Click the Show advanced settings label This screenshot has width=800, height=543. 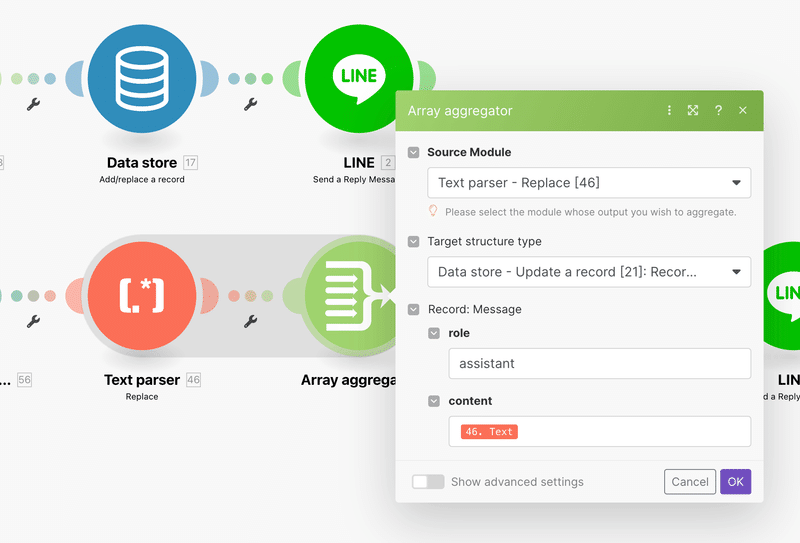517,482
